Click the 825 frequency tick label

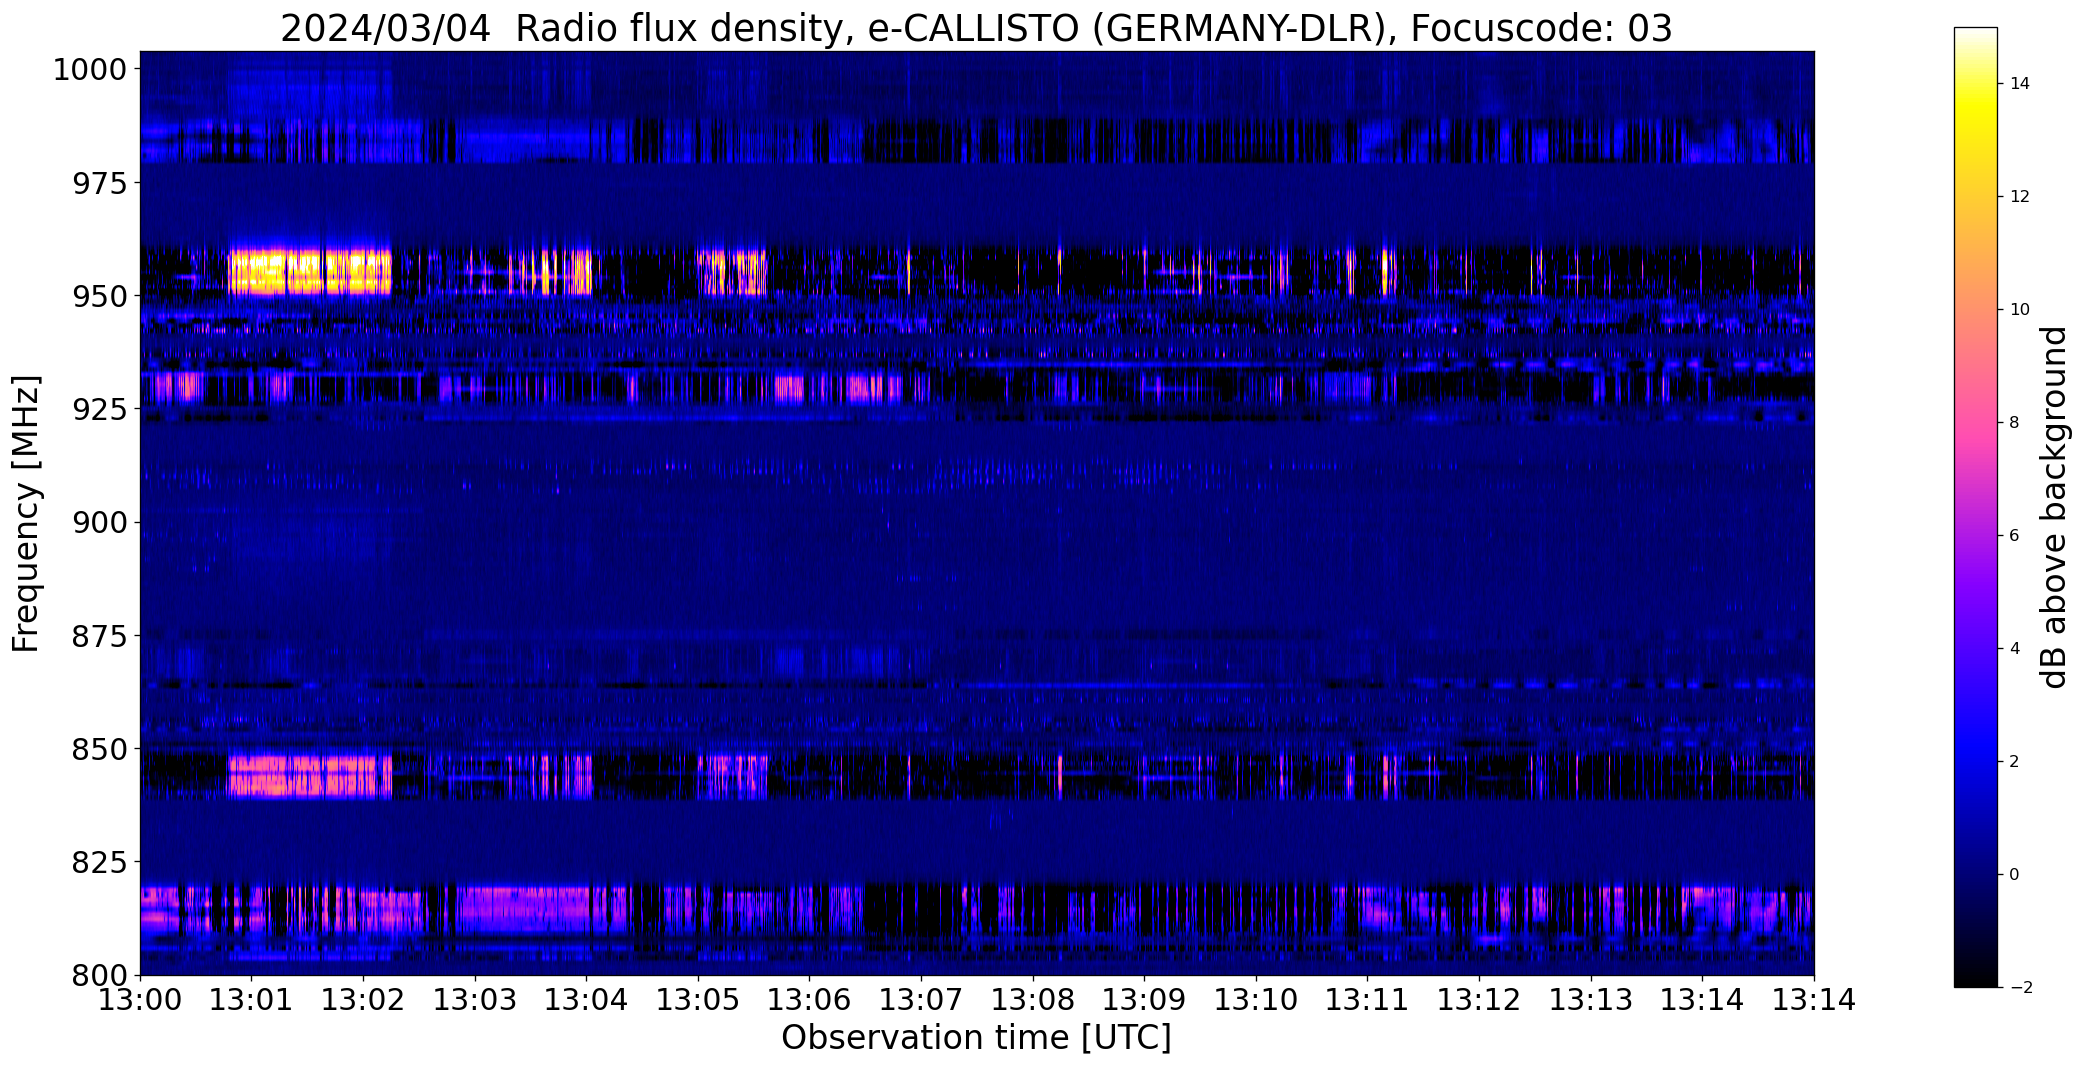tap(99, 861)
